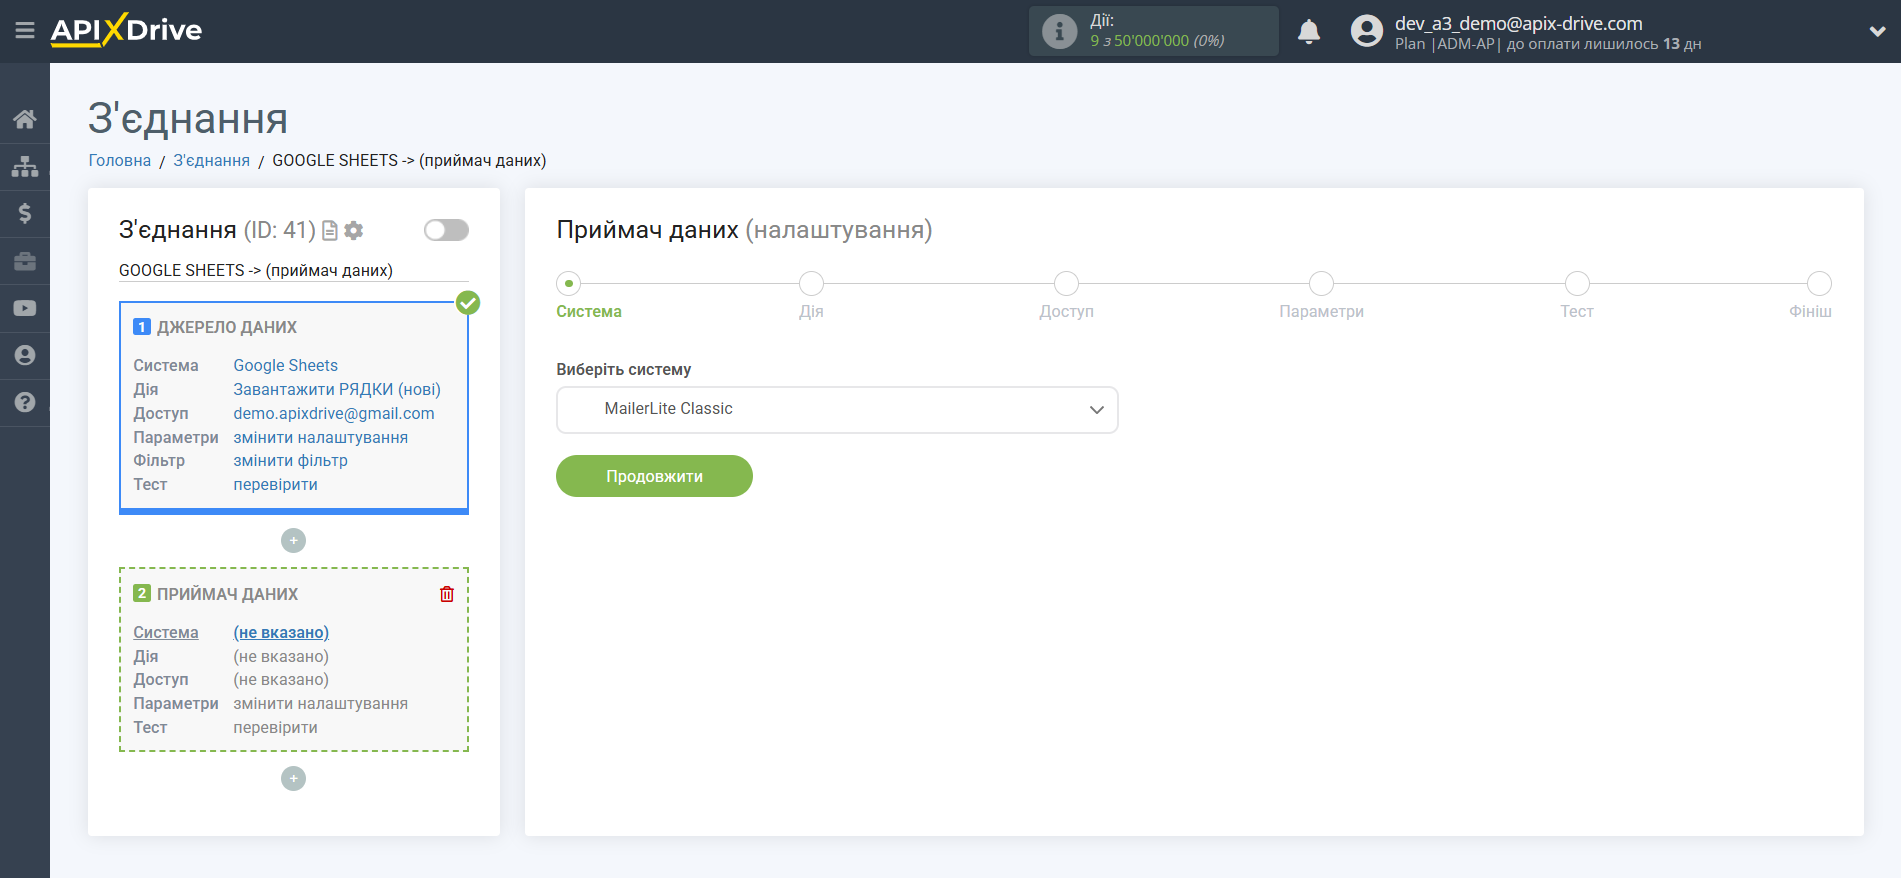Open notifications bell

pyautogui.click(x=1309, y=31)
